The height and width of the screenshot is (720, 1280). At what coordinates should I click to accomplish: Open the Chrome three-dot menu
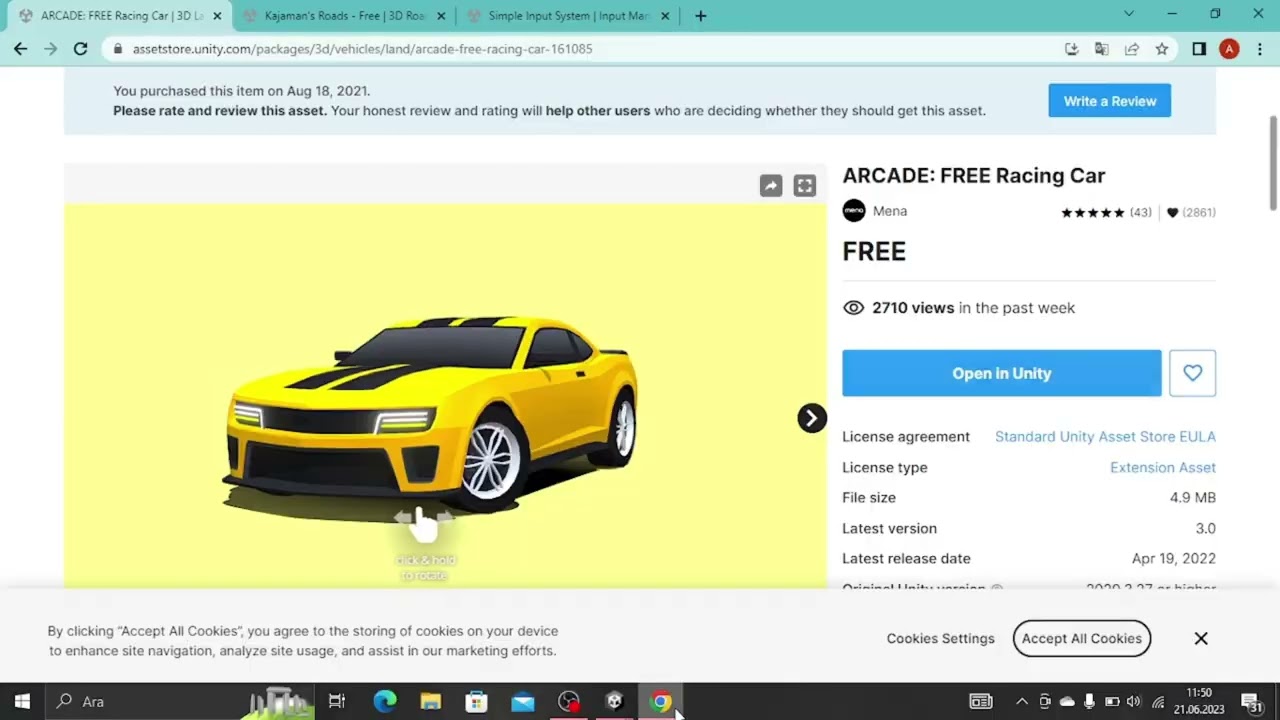1259,48
